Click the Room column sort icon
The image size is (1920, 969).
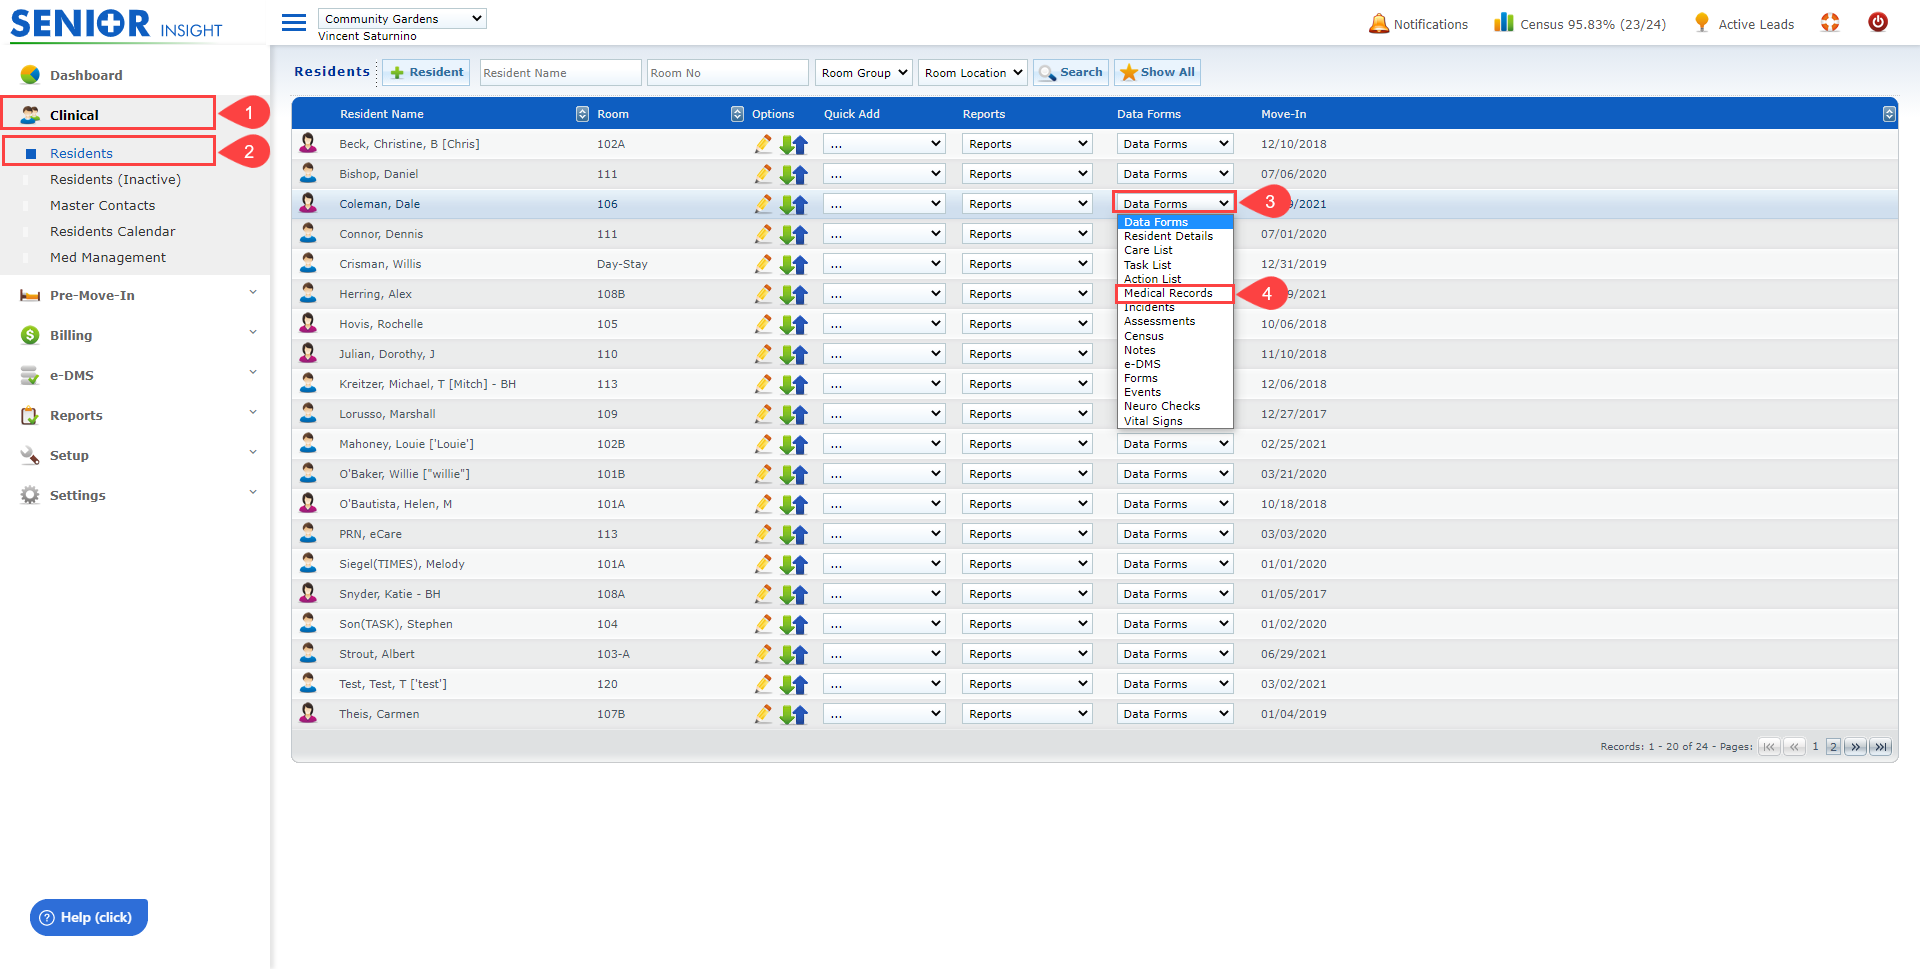737,114
